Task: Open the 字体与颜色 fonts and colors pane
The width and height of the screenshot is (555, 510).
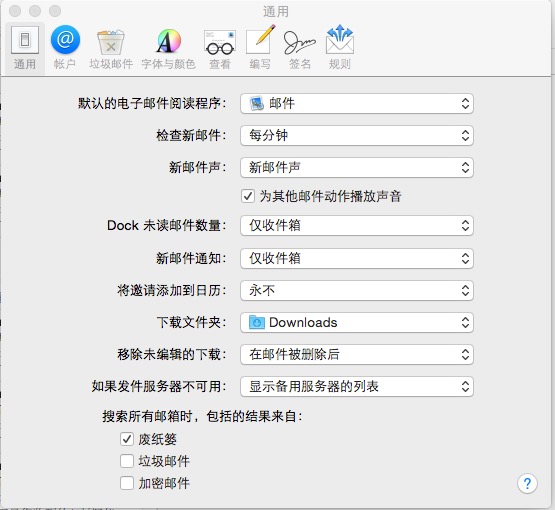Action: point(168,48)
